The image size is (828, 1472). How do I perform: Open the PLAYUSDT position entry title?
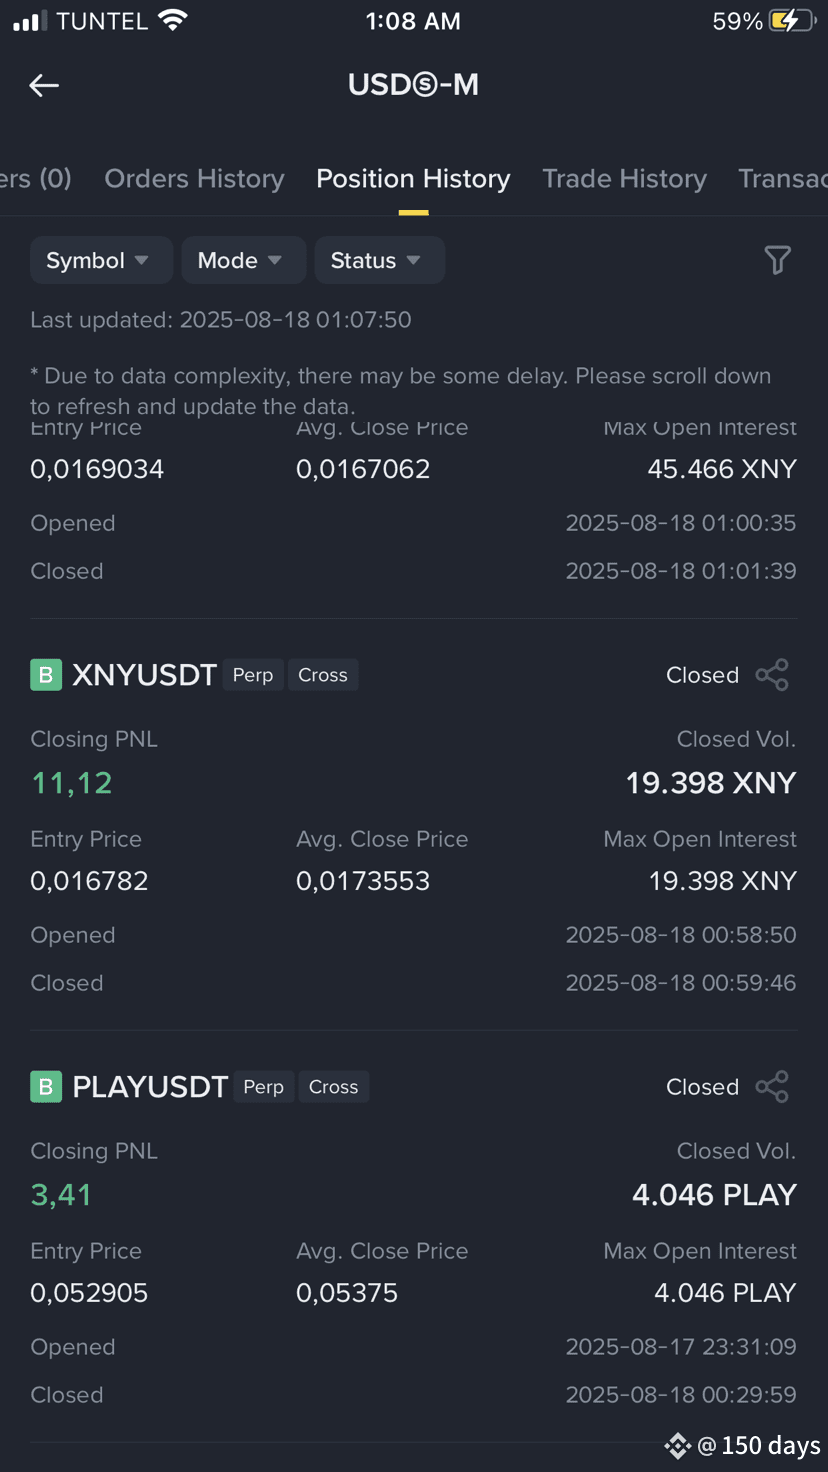[150, 1087]
